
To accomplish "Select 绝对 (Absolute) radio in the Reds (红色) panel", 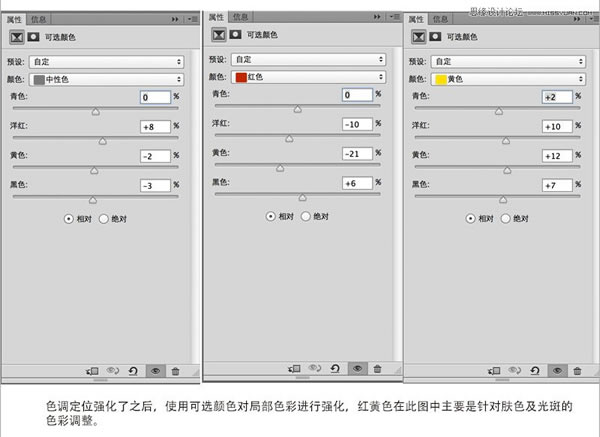I will [306, 217].
